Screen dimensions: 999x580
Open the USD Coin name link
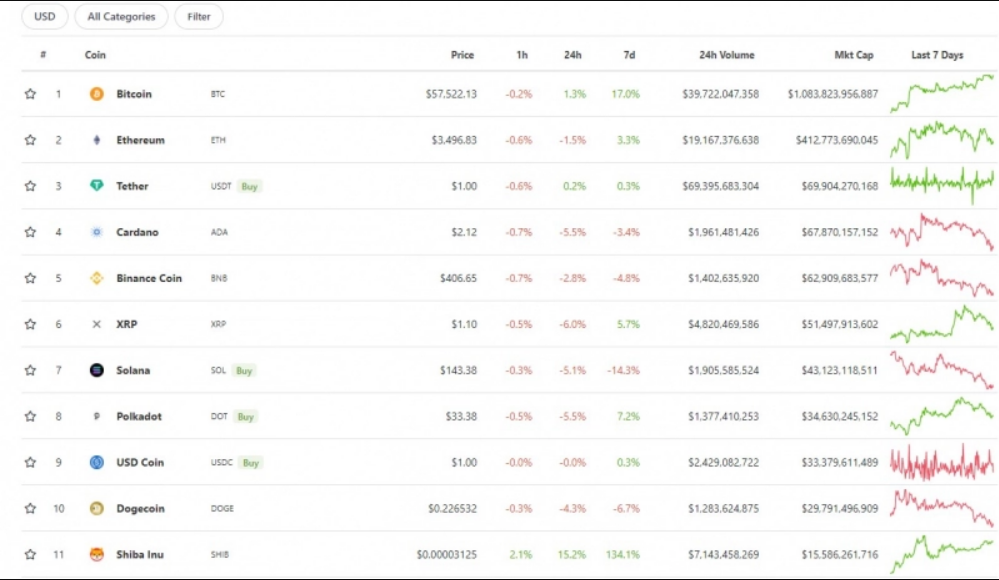(140, 462)
